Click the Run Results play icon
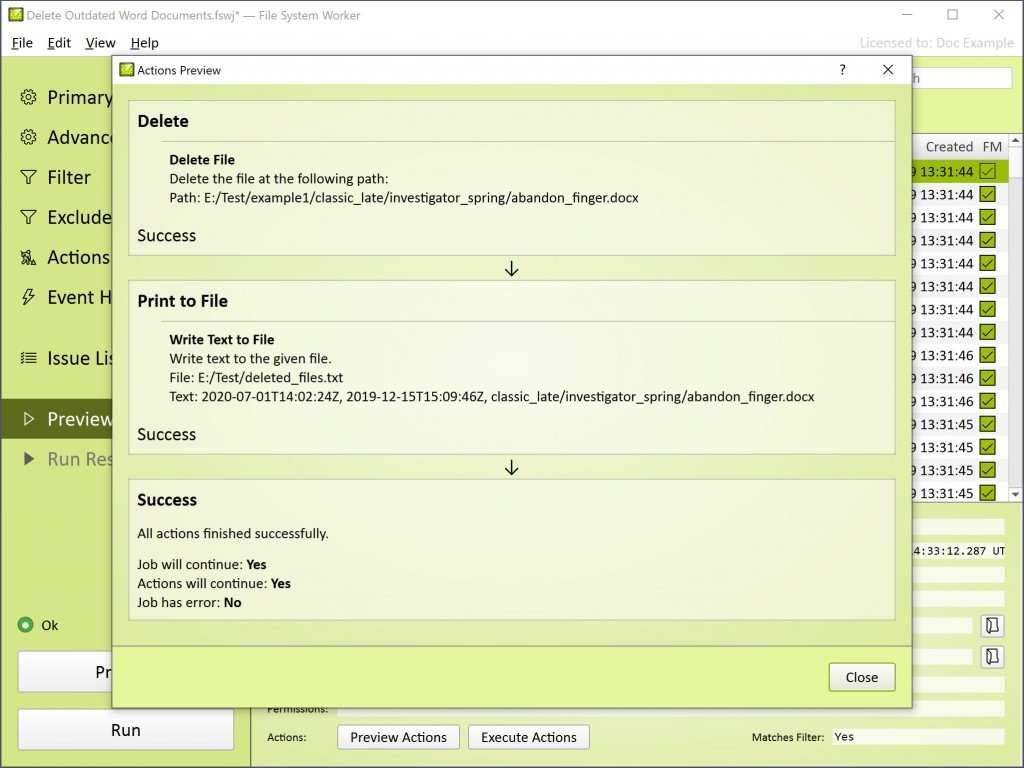 (29, 459)
